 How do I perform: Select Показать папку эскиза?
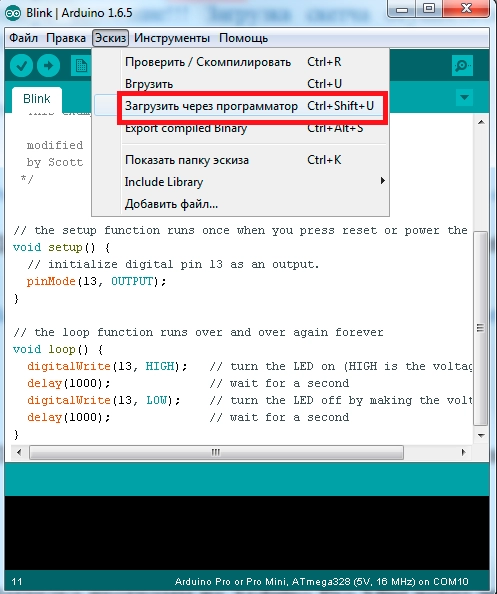tap(241, 160)
